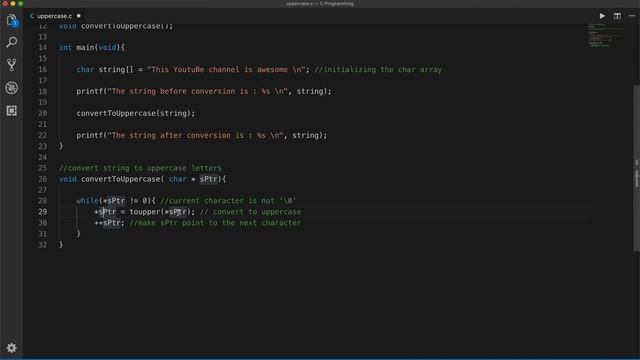The height and width of the screenshot is (360, 640).
Task: Click the code minimap preview
Action: 606,36
